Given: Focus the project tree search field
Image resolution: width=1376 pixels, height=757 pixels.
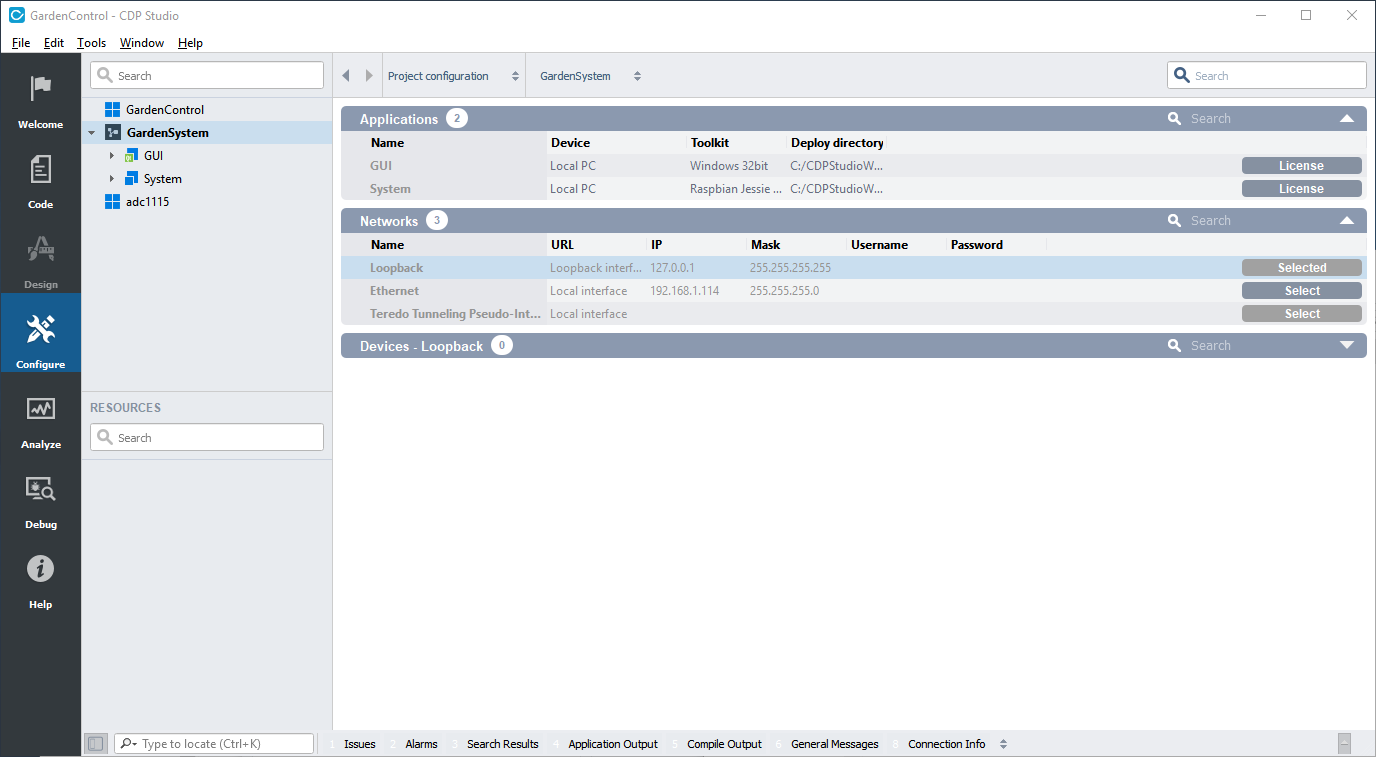Looking at the screenshot, I should (207, 76).
